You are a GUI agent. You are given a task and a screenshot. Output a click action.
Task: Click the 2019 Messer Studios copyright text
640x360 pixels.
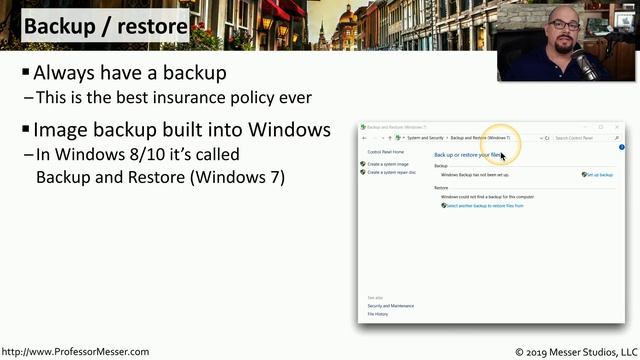point(576,352)
